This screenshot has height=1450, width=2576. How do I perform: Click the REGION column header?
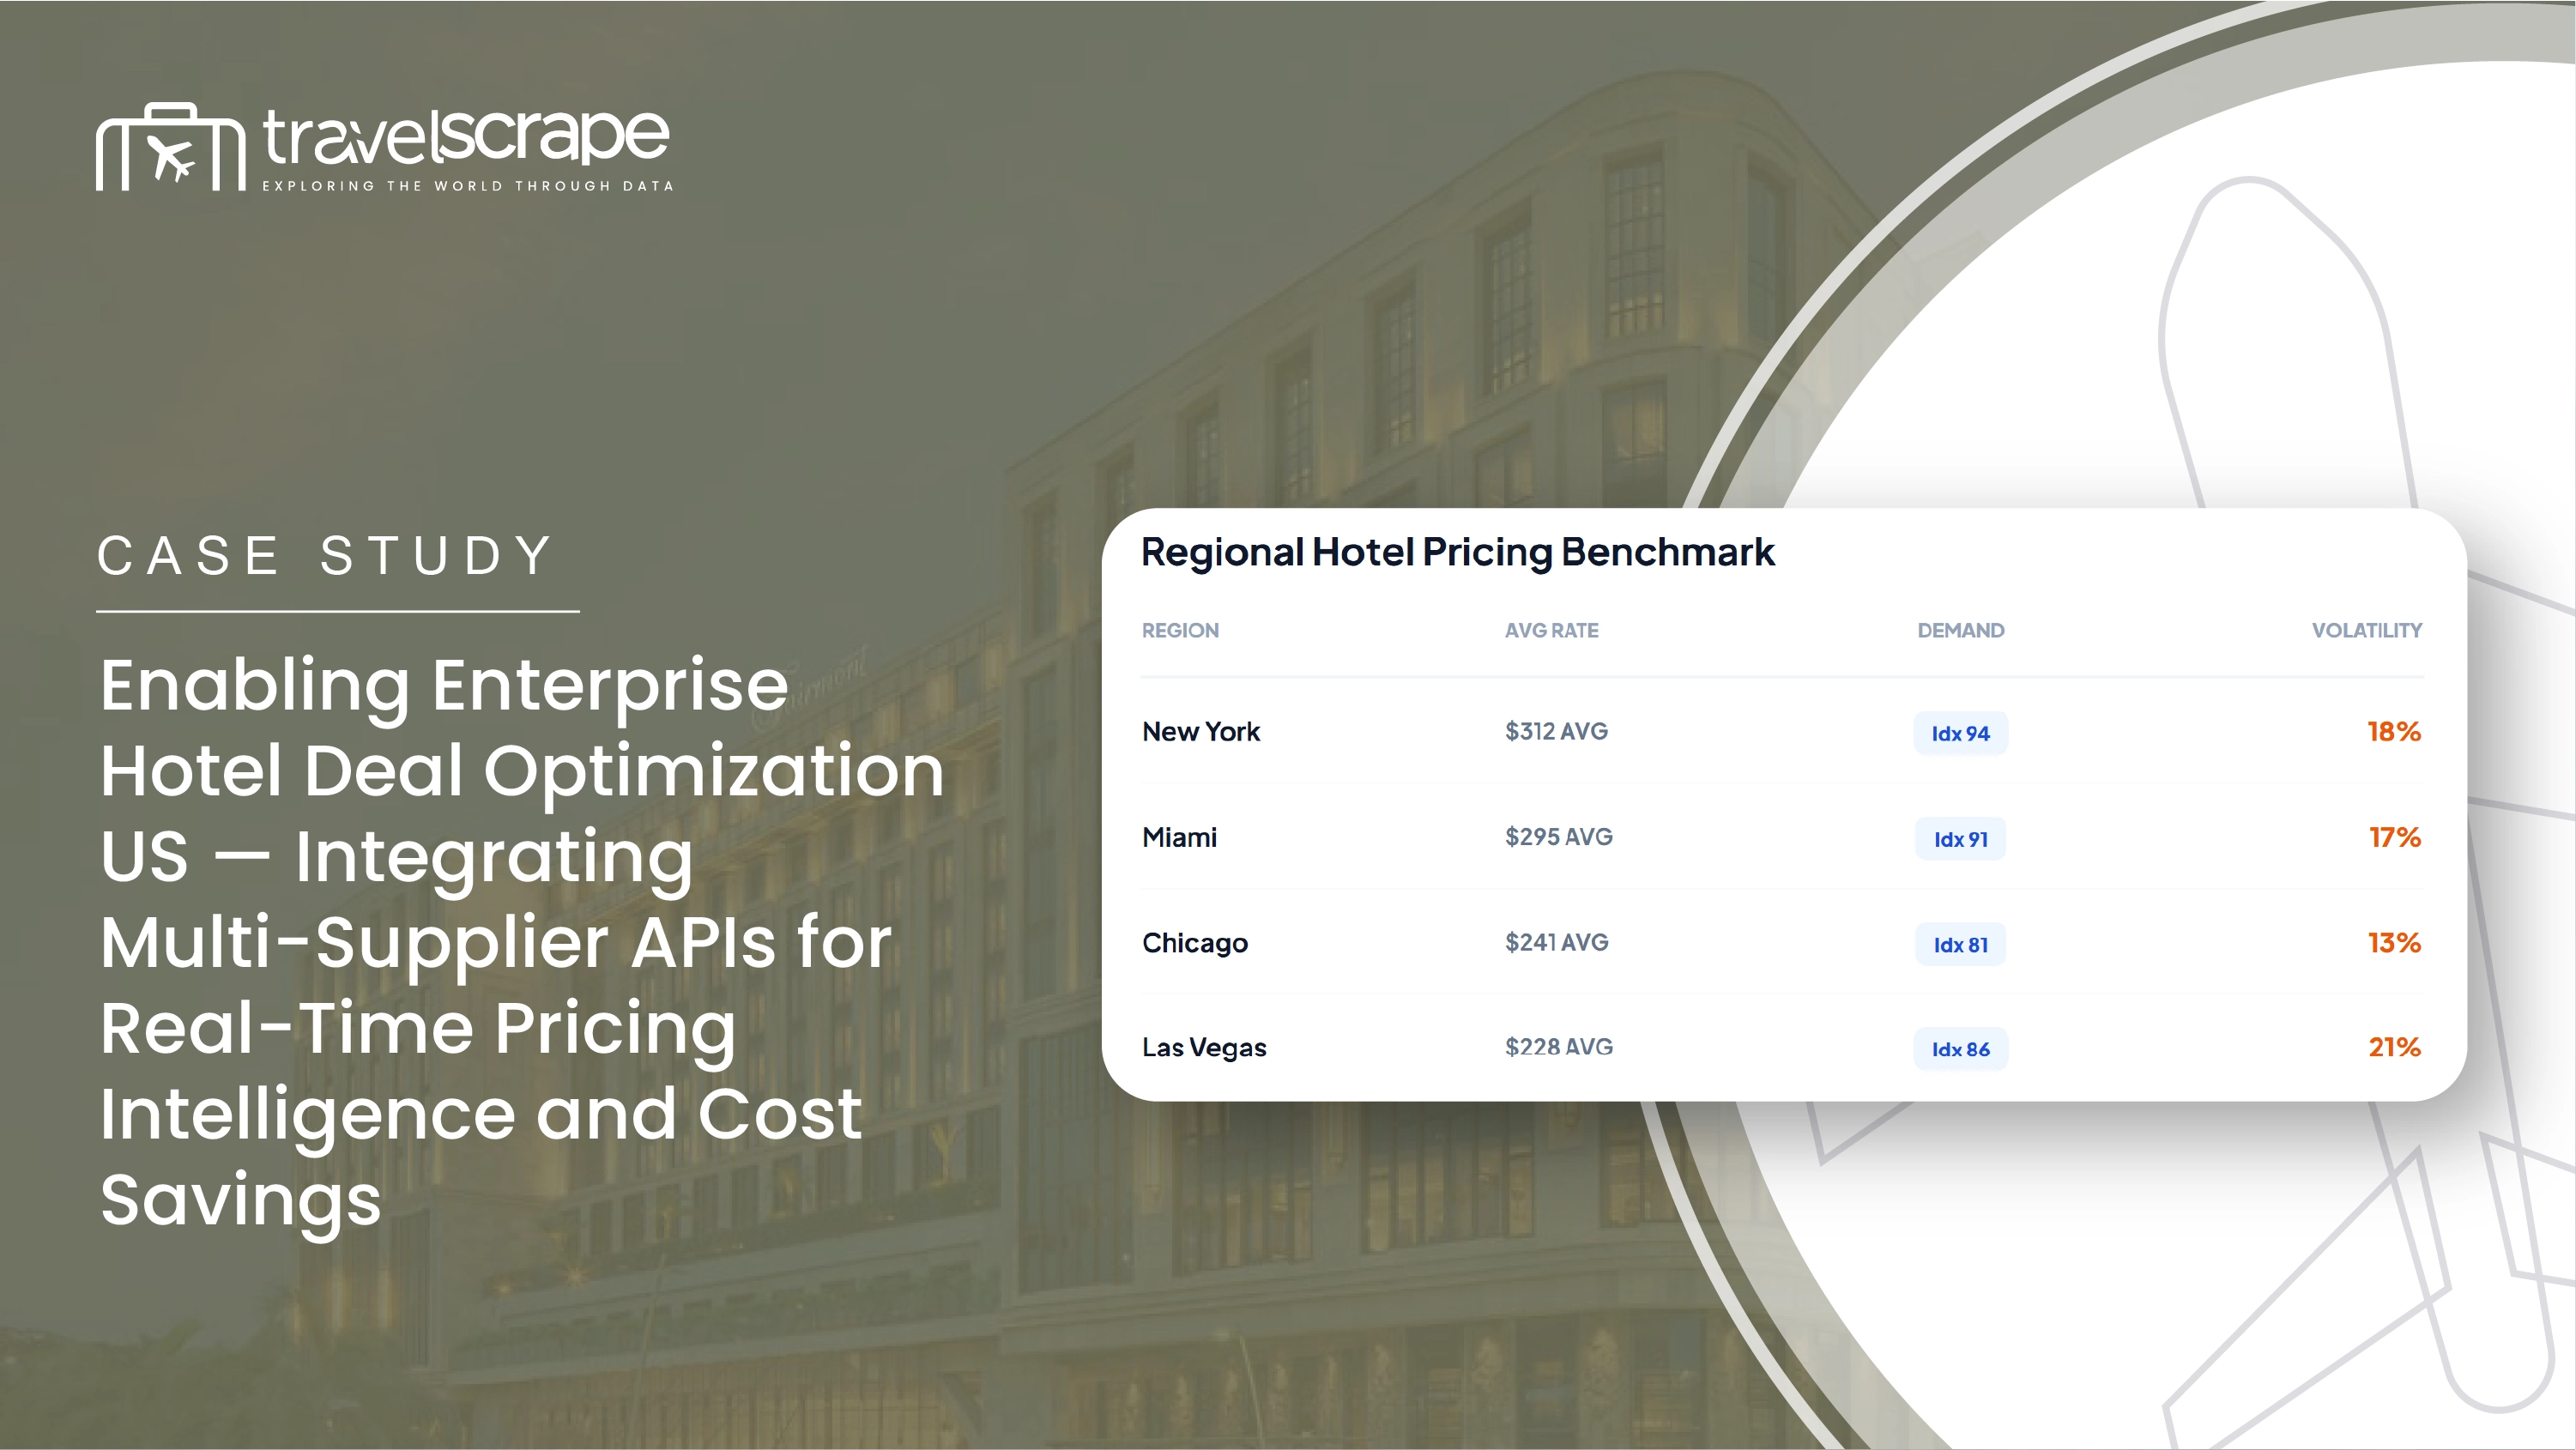pyautogui.click(x=1180, y=630)
